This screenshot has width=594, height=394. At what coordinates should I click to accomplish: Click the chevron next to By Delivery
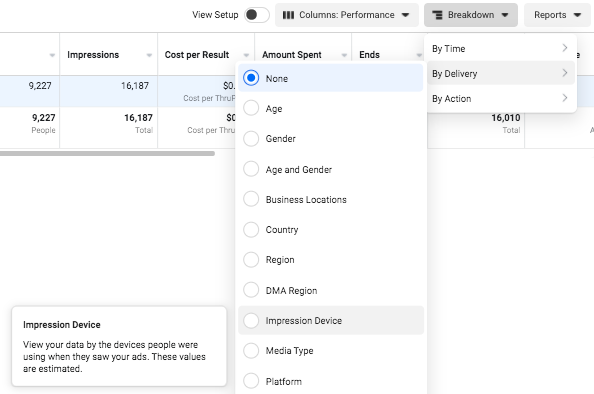565,73
